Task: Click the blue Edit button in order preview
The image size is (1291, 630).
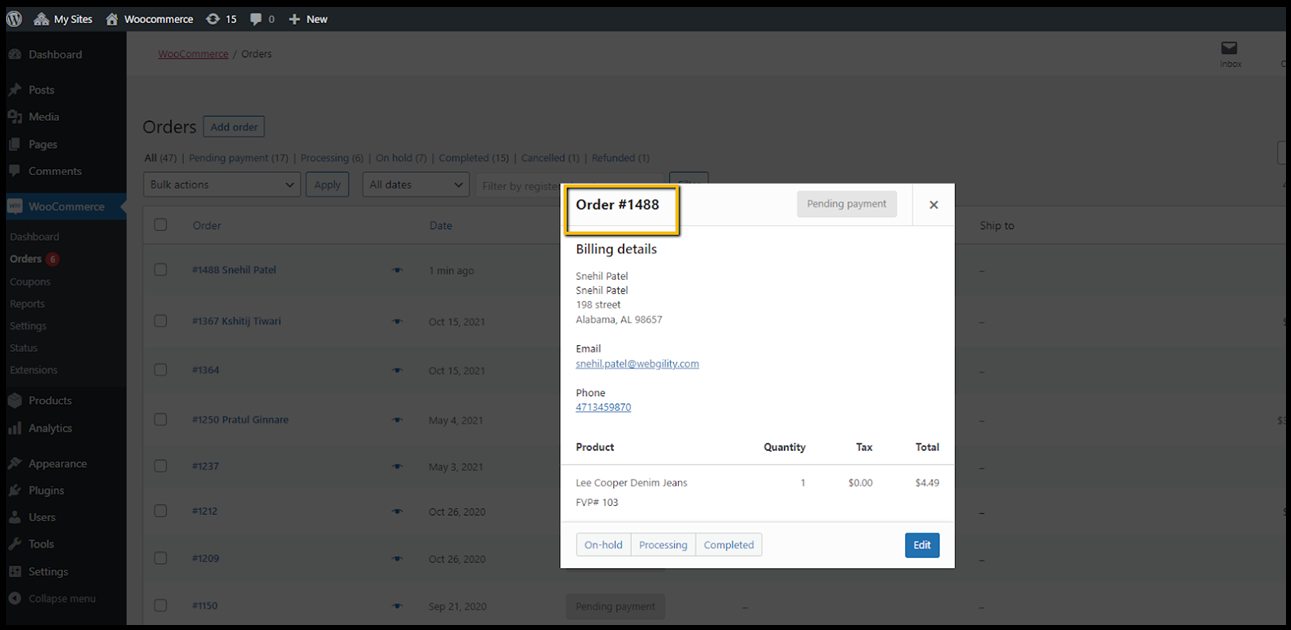Action: [x=922, y=545]
